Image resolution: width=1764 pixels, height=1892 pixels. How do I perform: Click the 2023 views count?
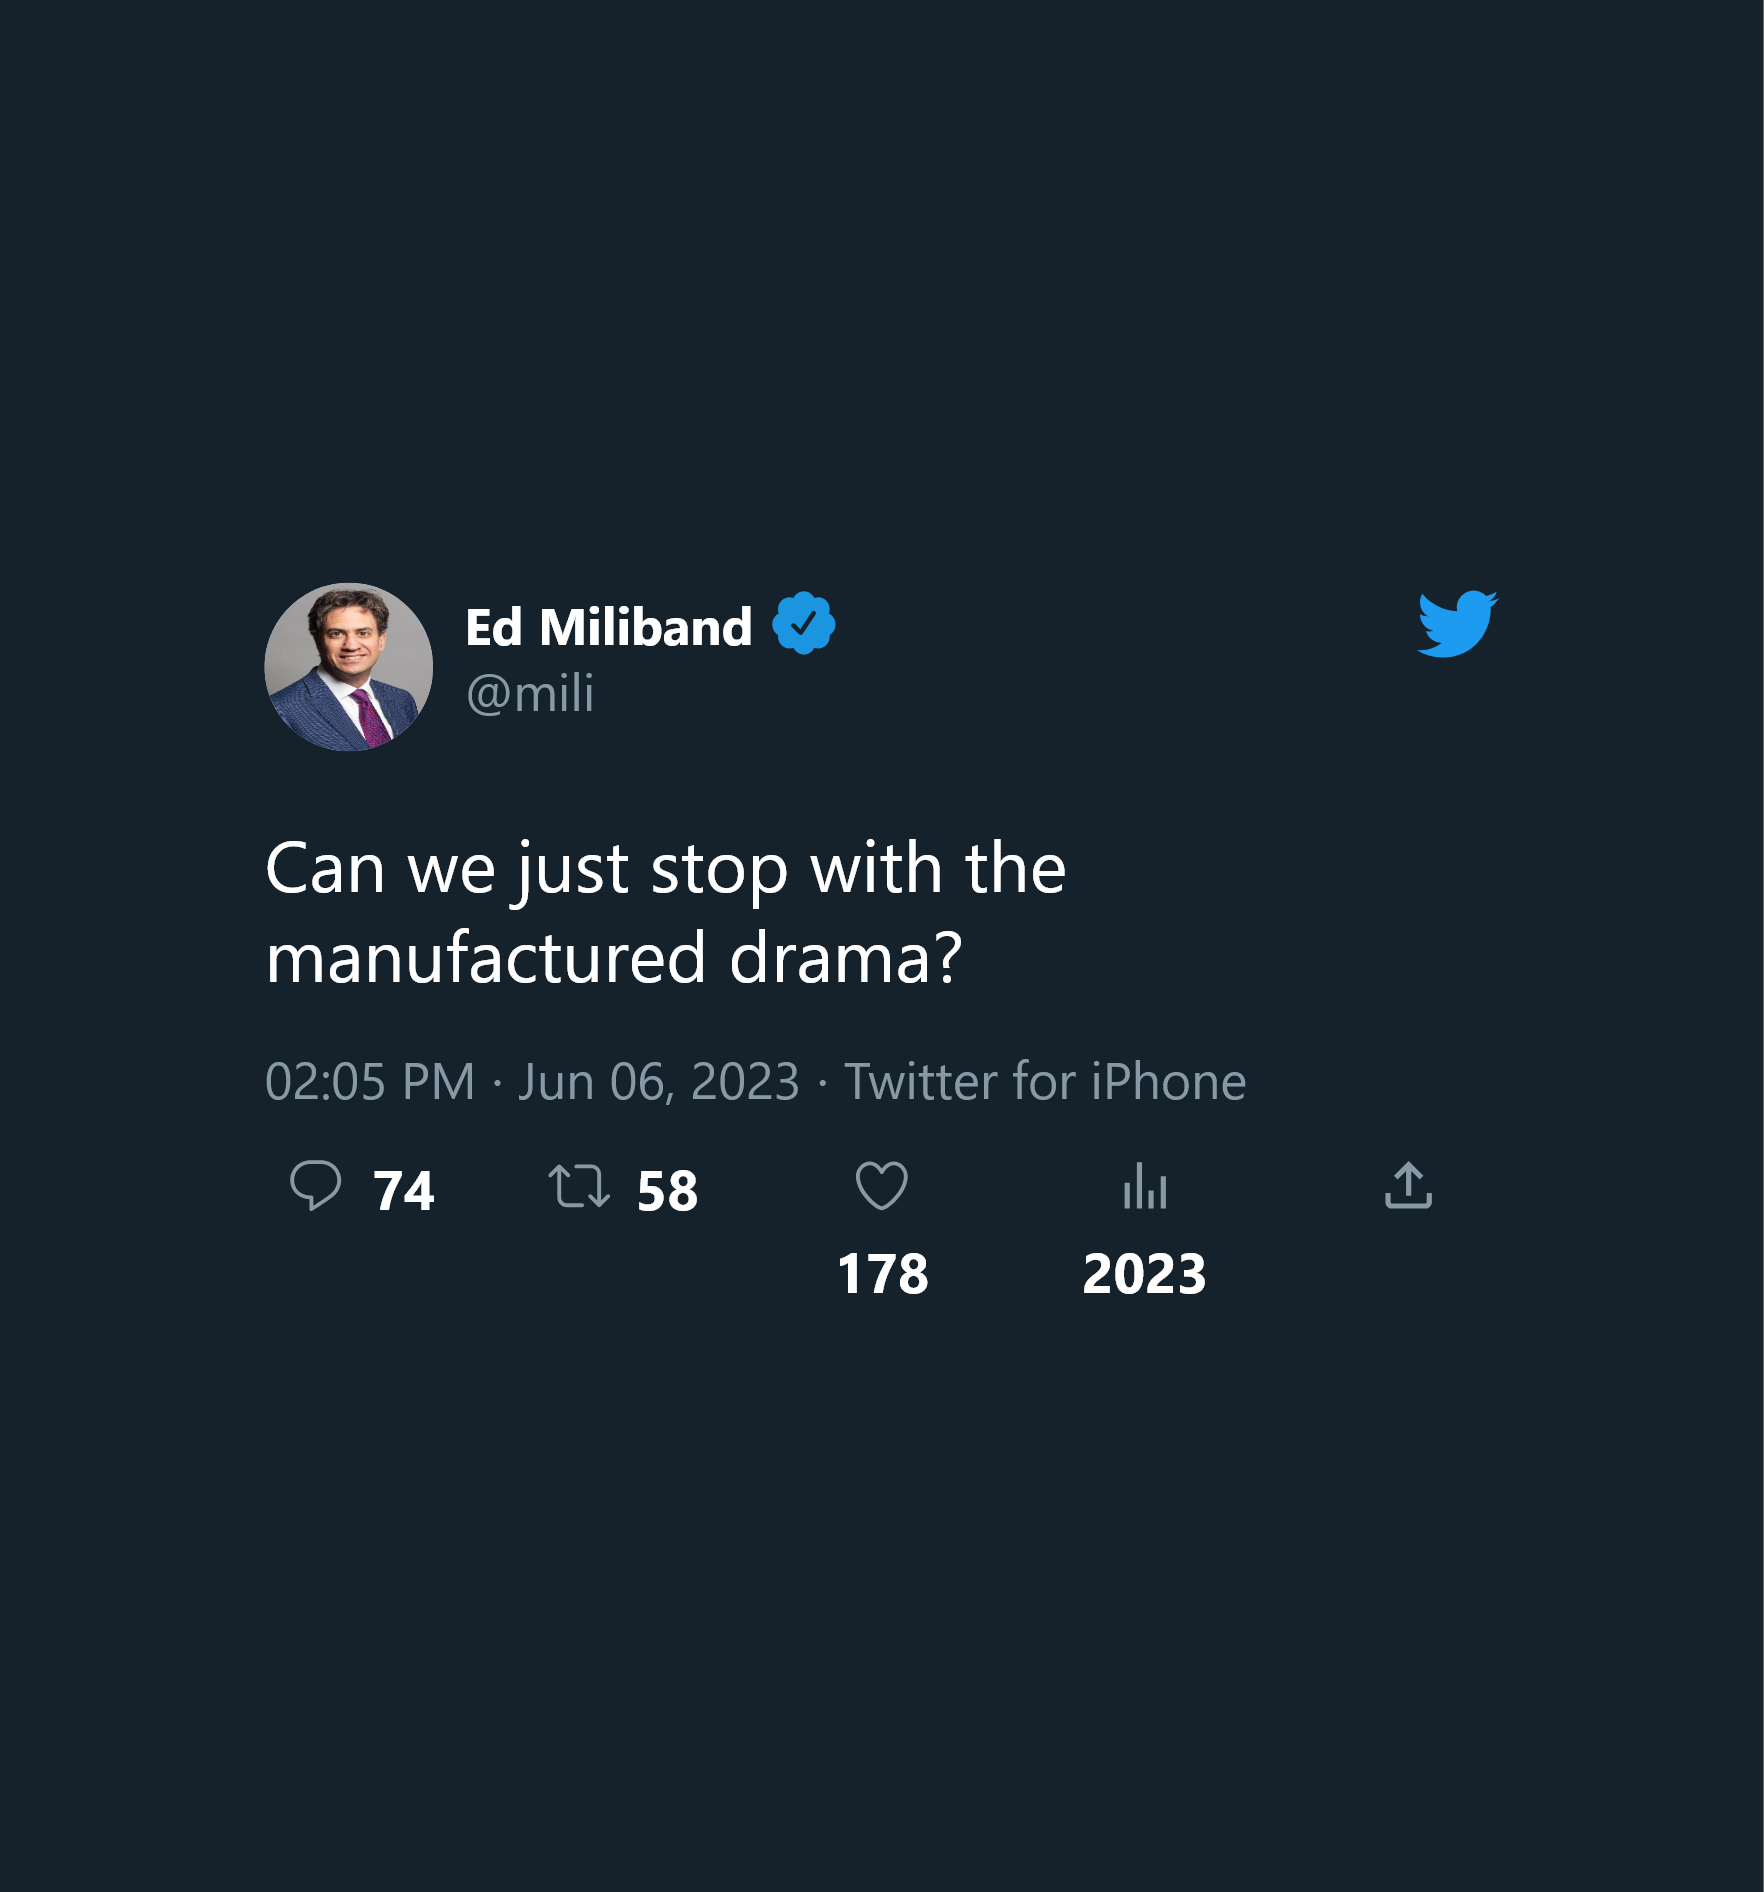[x=1144, y=1274]
